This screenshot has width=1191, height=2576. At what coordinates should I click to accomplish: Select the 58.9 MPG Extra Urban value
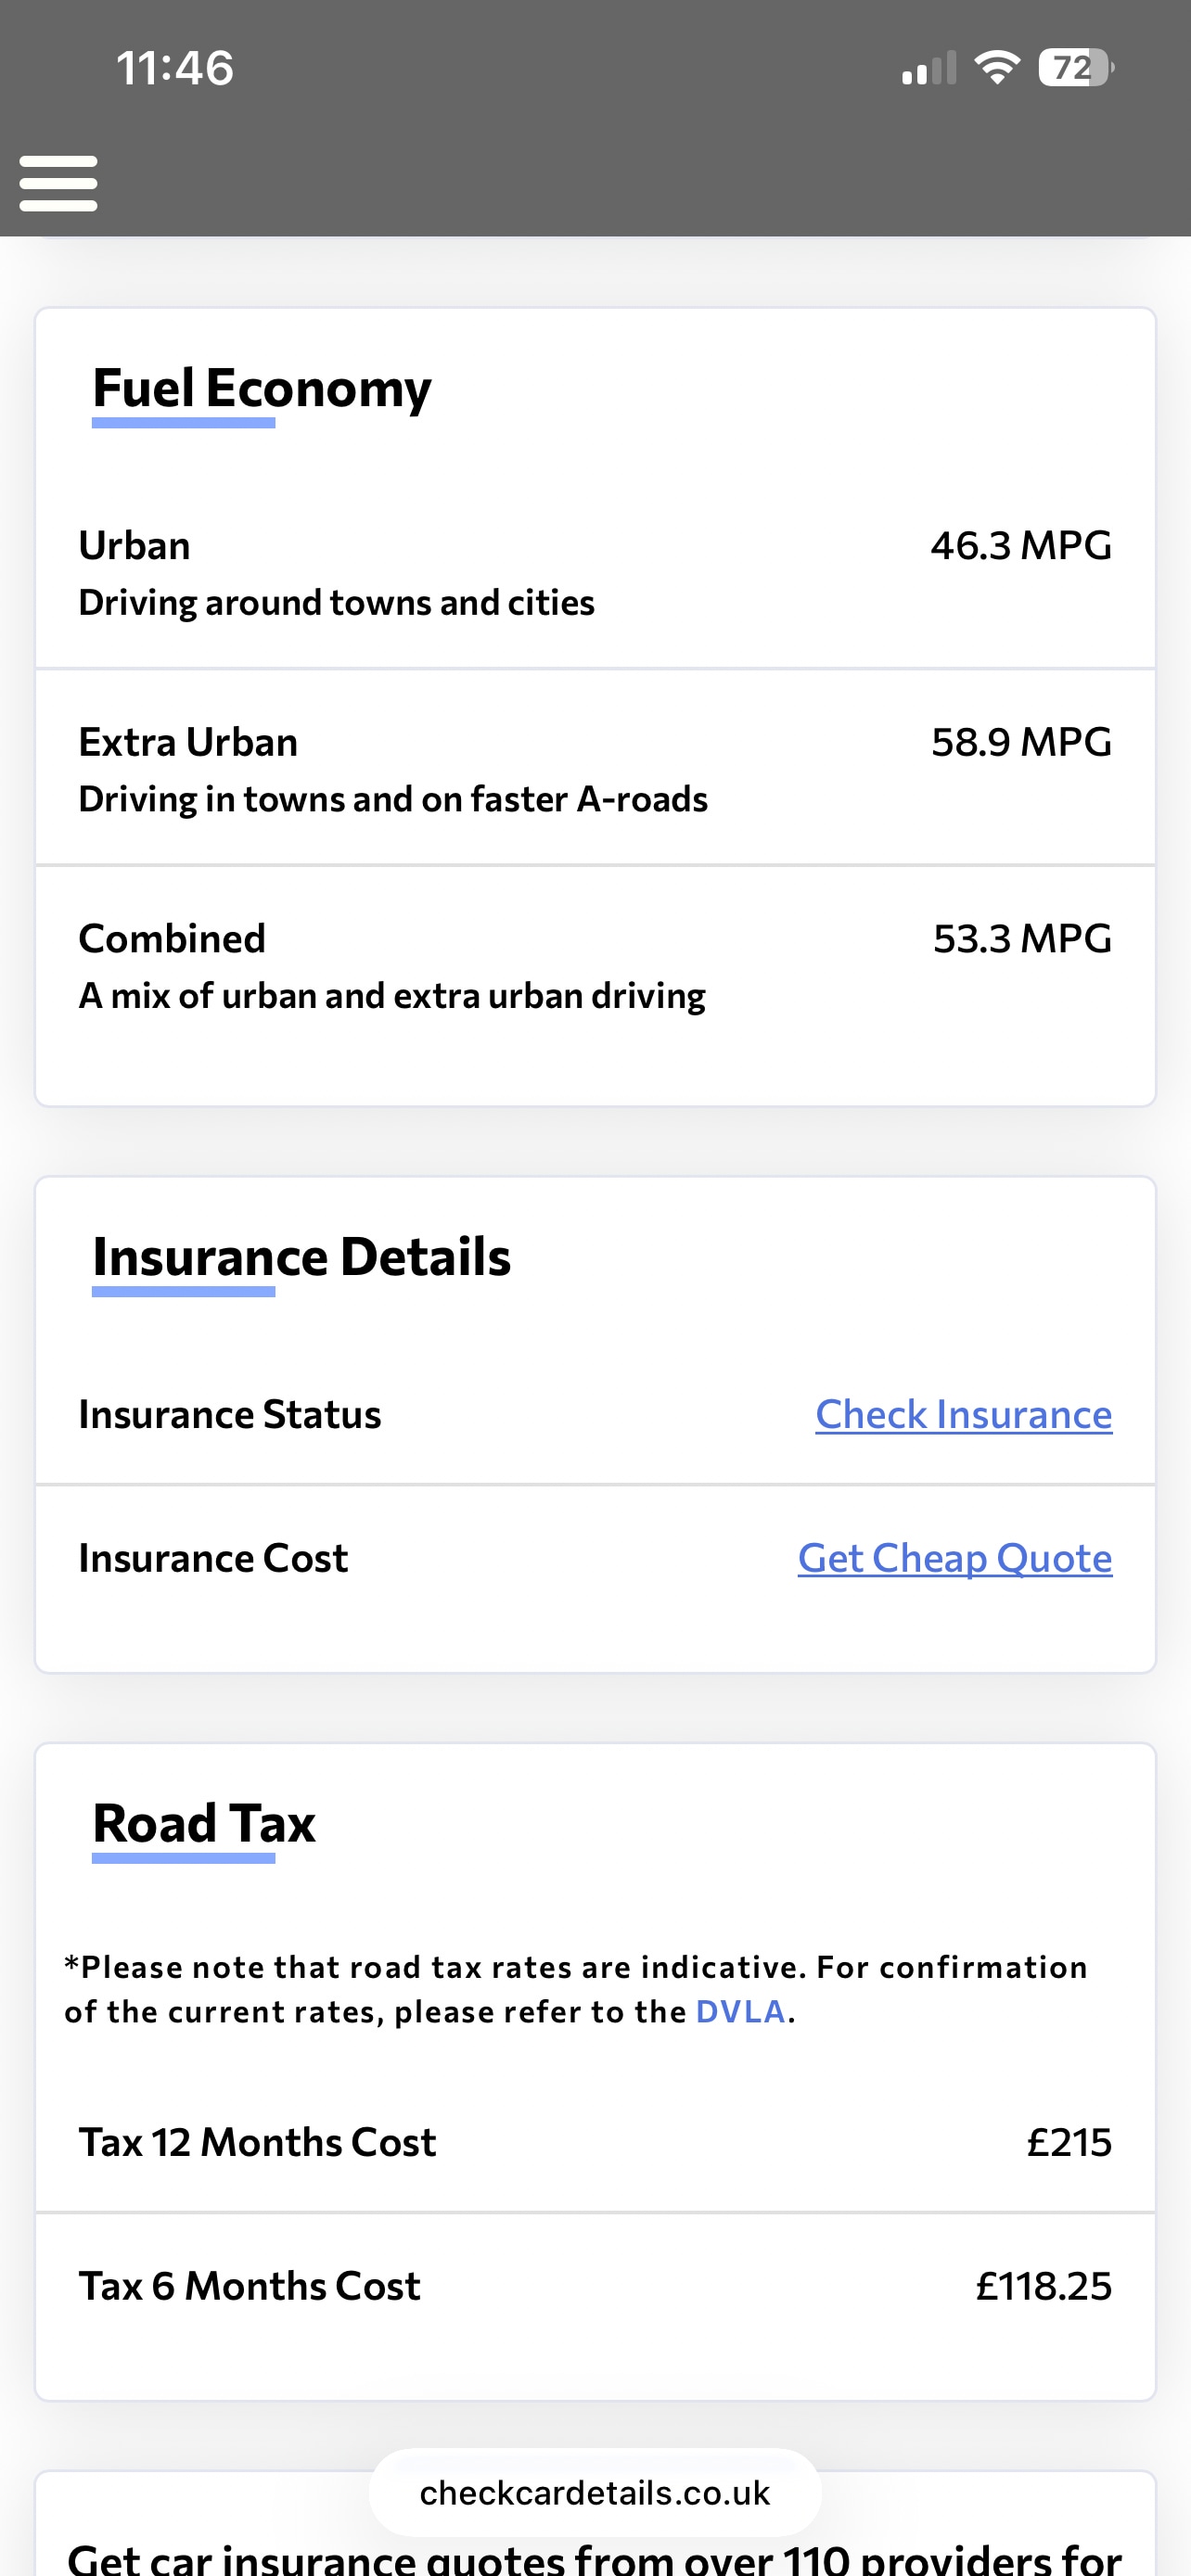coord(1021,742)
